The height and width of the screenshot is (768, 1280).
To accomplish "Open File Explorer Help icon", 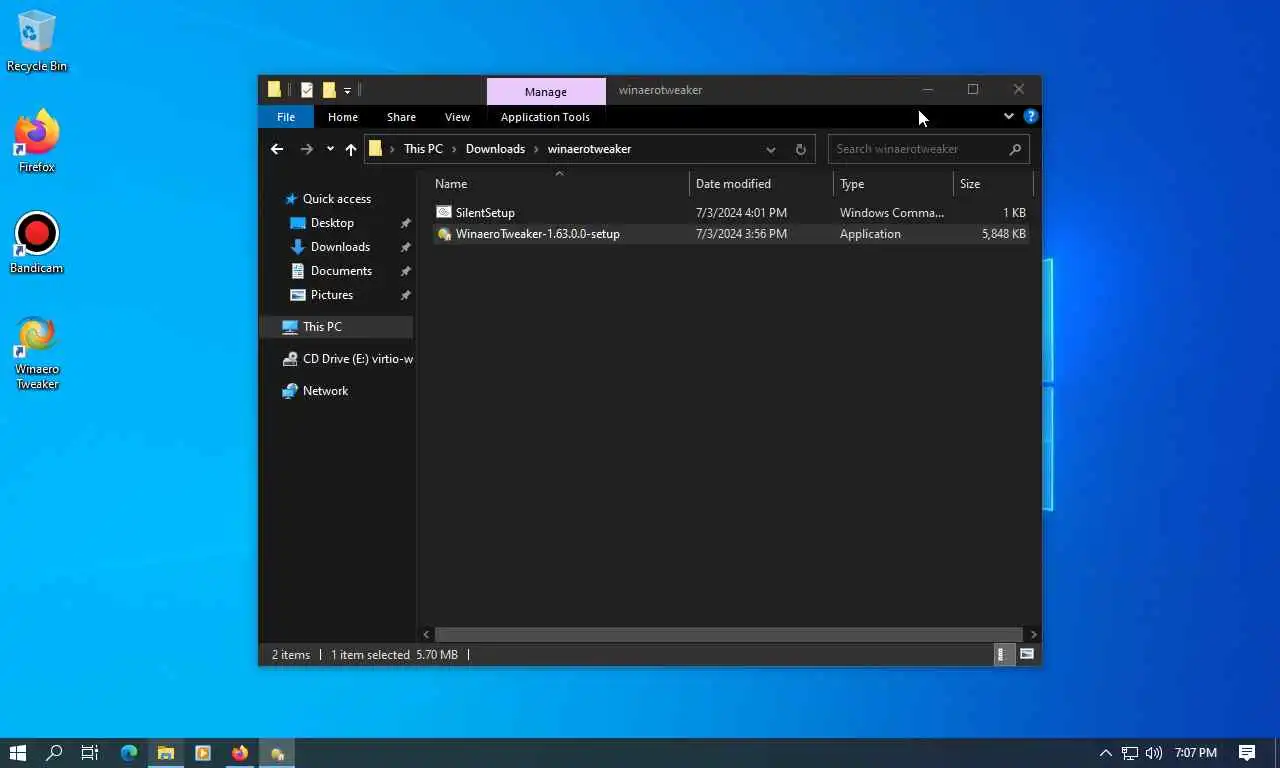I will coord(1031,116).
